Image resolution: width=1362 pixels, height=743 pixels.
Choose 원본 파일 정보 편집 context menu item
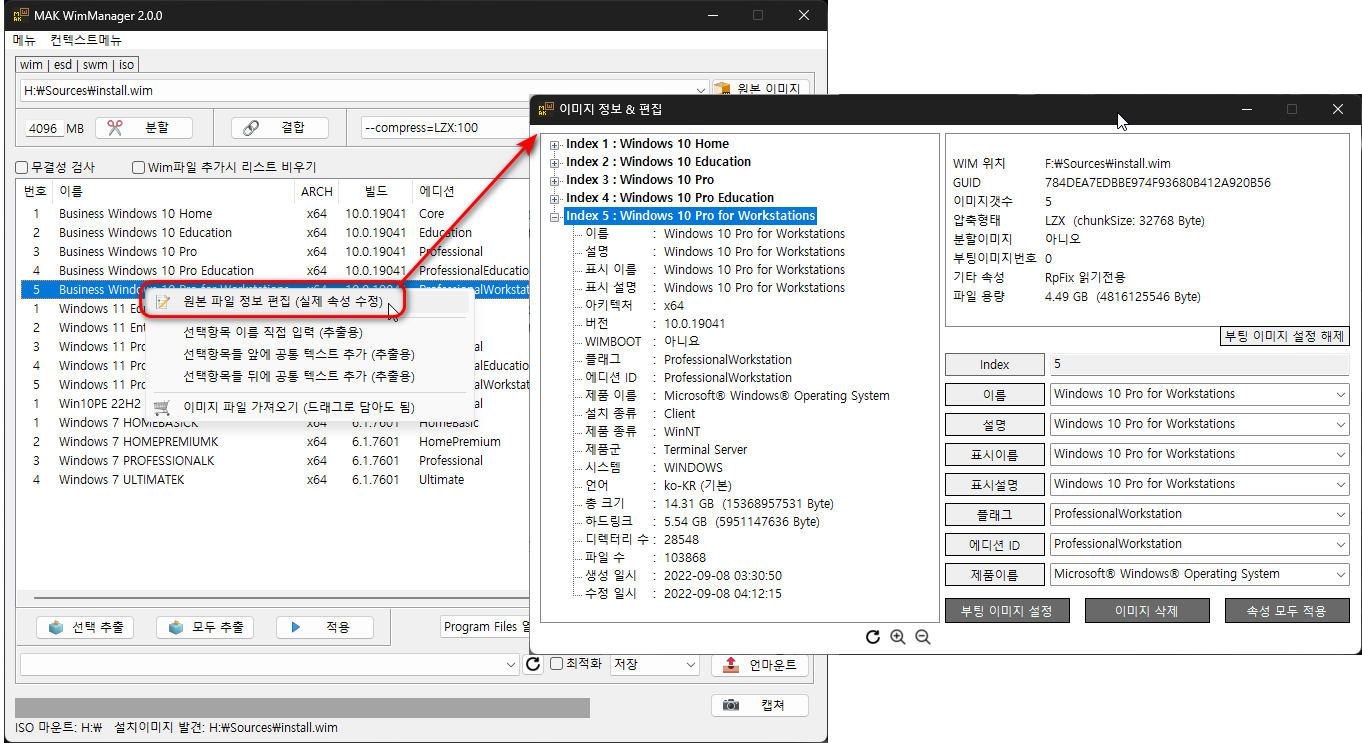pos(307,301)
